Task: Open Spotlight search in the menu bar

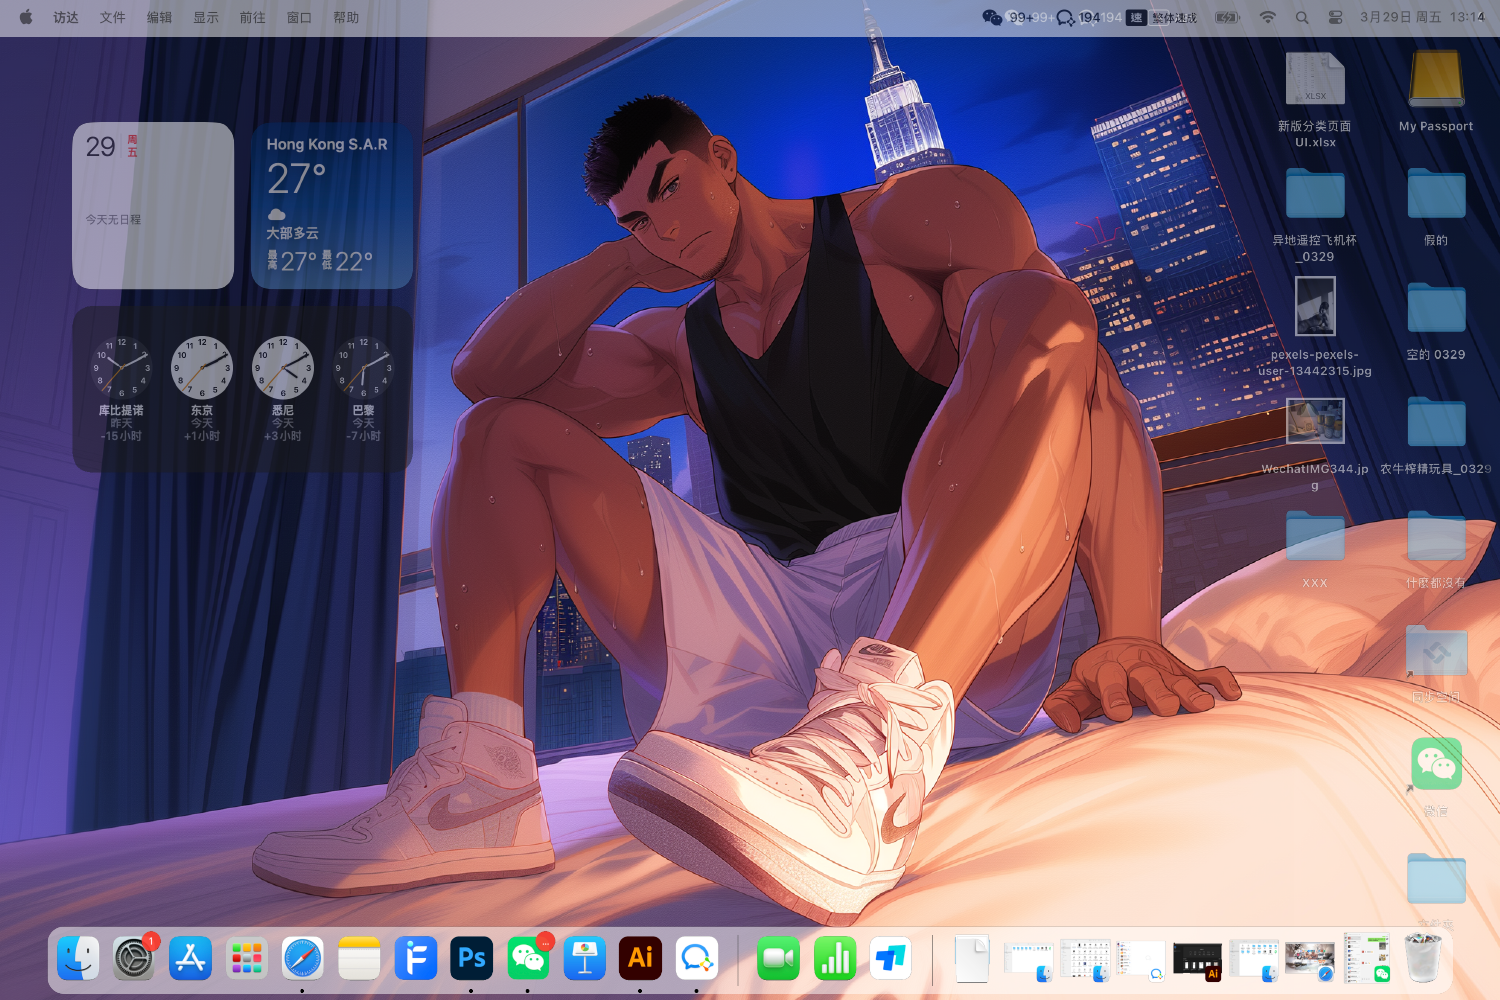Action: pyautogui.click(x=1302, y=17)
